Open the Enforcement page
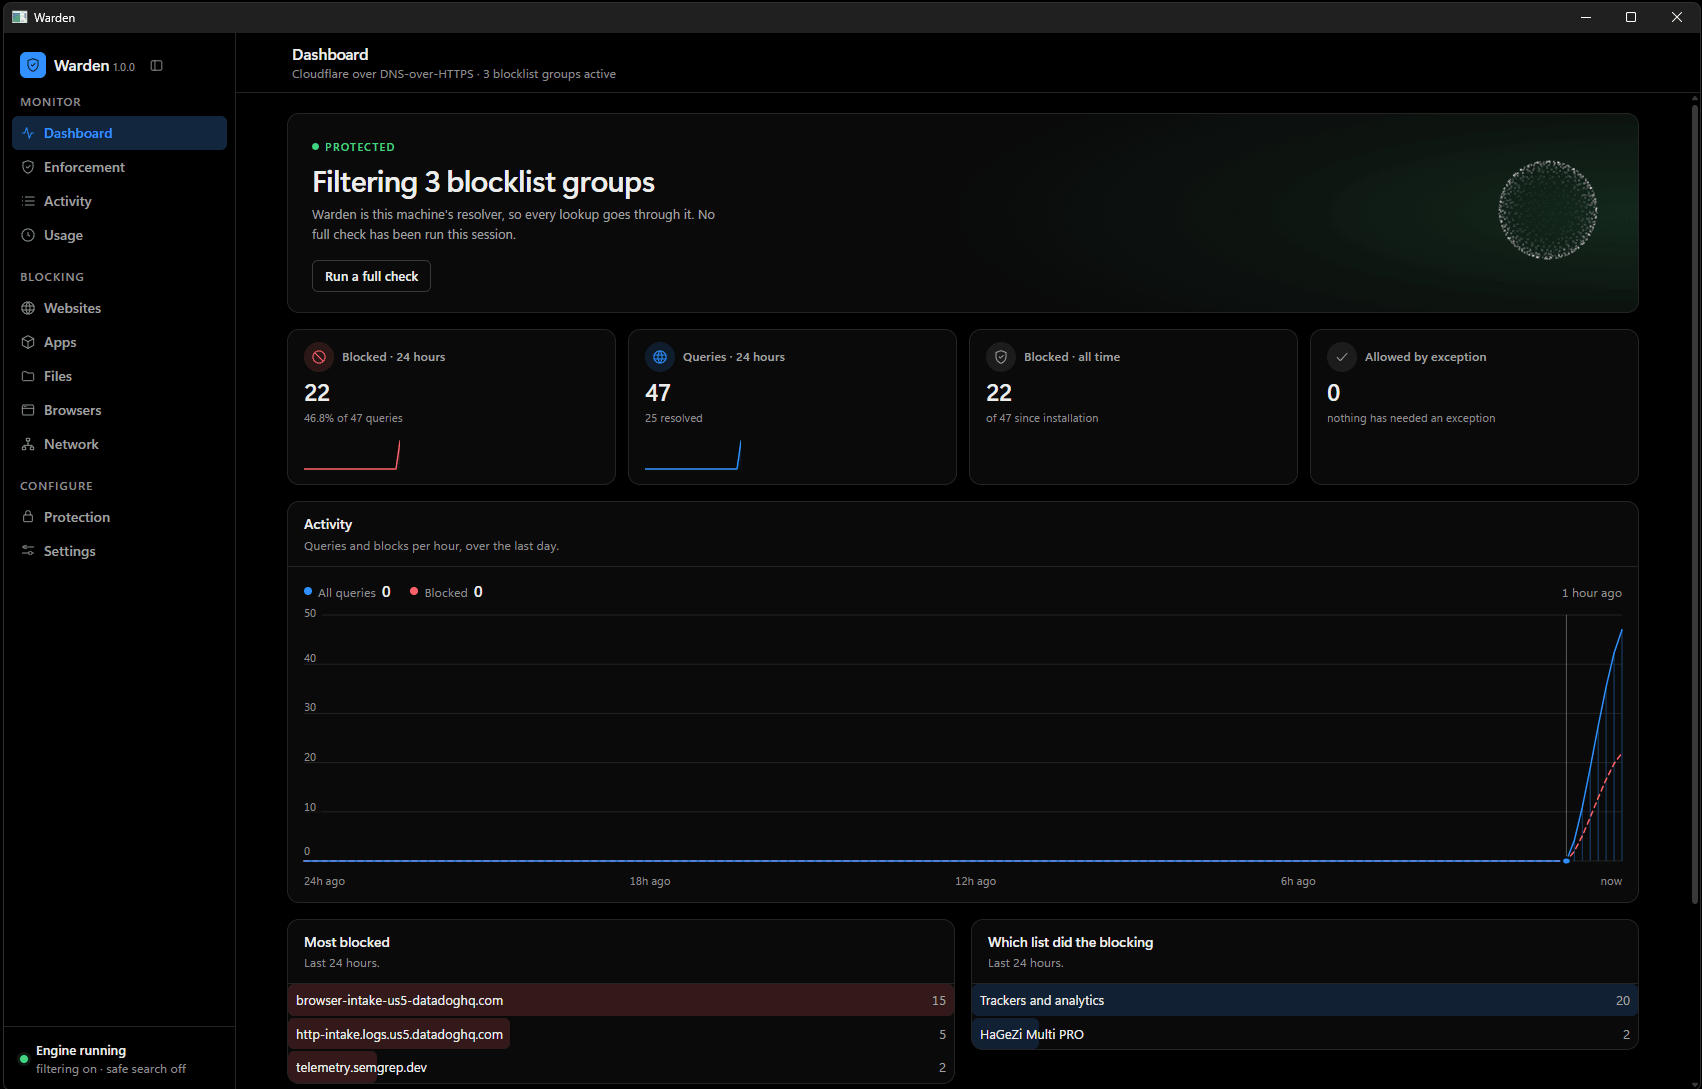This screenshot has width=1702, height=1089. point(119,167)
